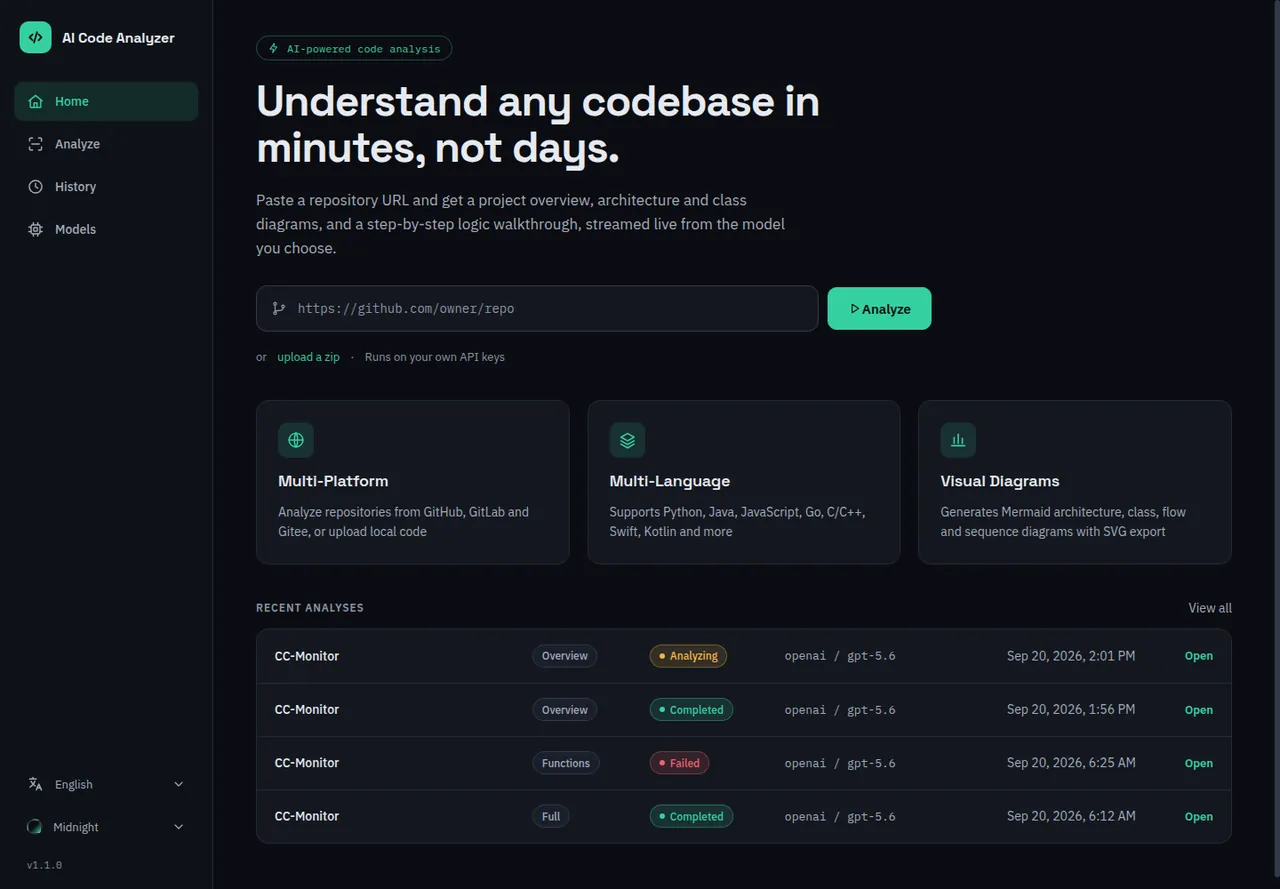Click the lightning bolt icon in top badge
The image size is (1280, 889).
(274, 48)
